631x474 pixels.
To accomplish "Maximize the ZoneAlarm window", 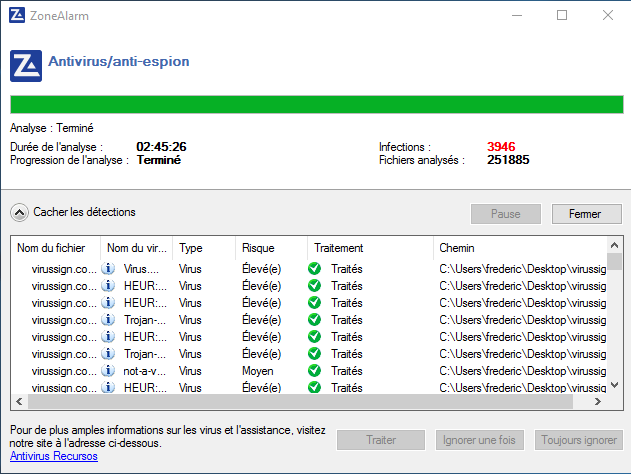I will pyautogui.click(x=562, y=15).
